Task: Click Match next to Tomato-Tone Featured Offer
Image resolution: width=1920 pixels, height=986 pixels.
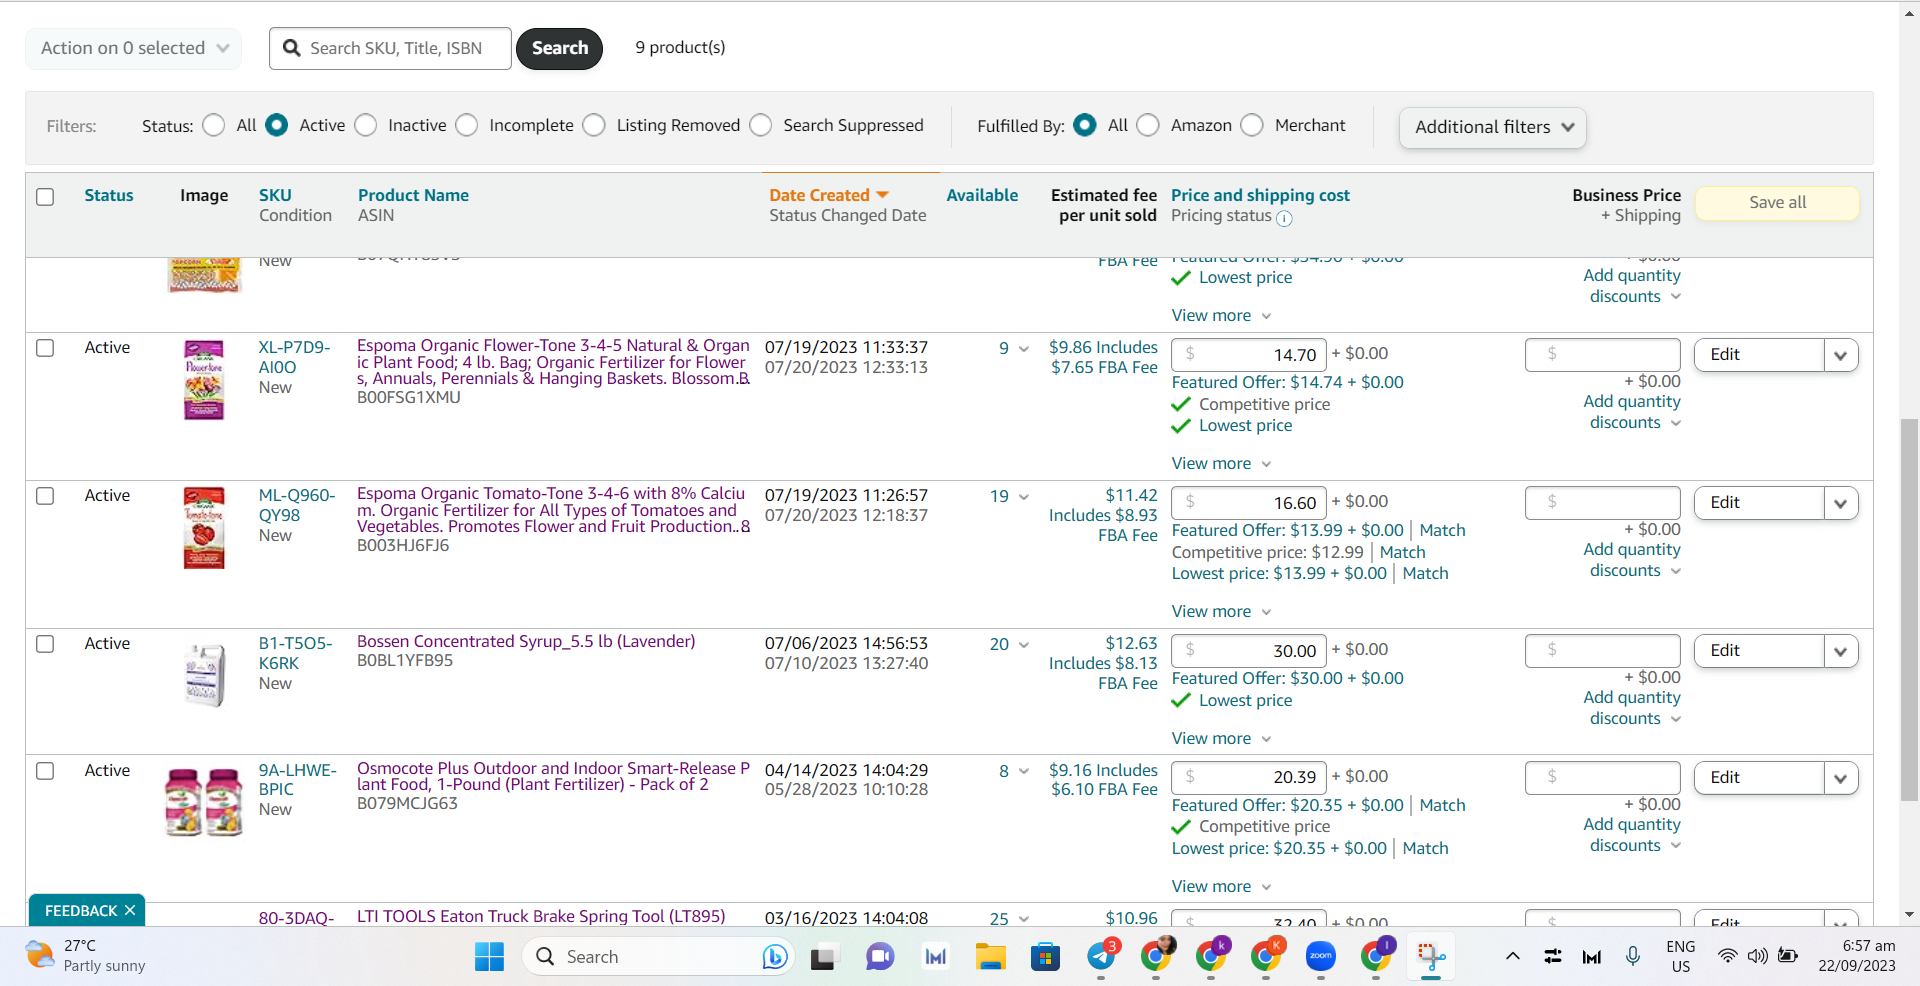Action: click(x=1442, y=530)
